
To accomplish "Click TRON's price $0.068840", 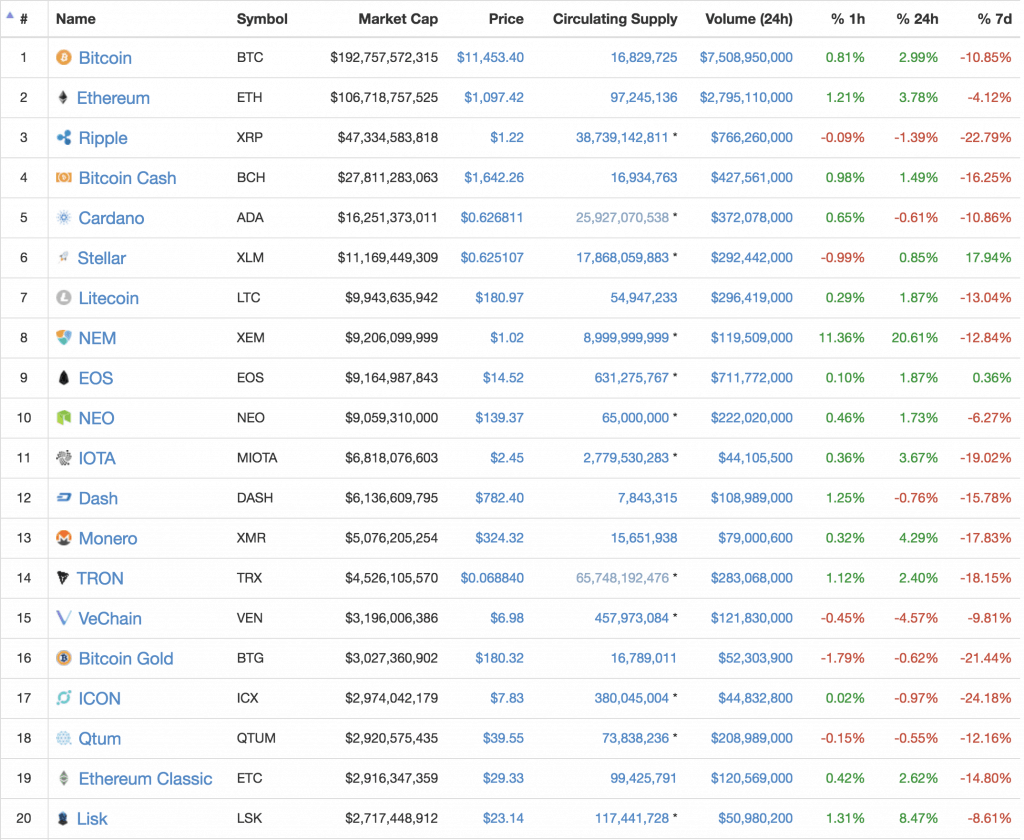I will tap(492, 578).
